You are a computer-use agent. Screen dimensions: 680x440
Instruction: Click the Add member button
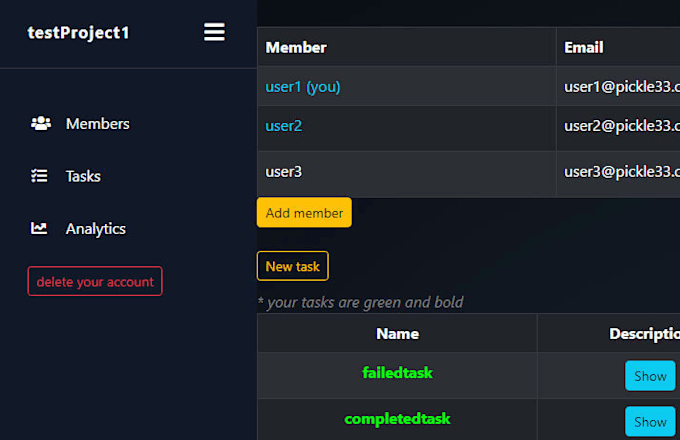click(304, 213)
